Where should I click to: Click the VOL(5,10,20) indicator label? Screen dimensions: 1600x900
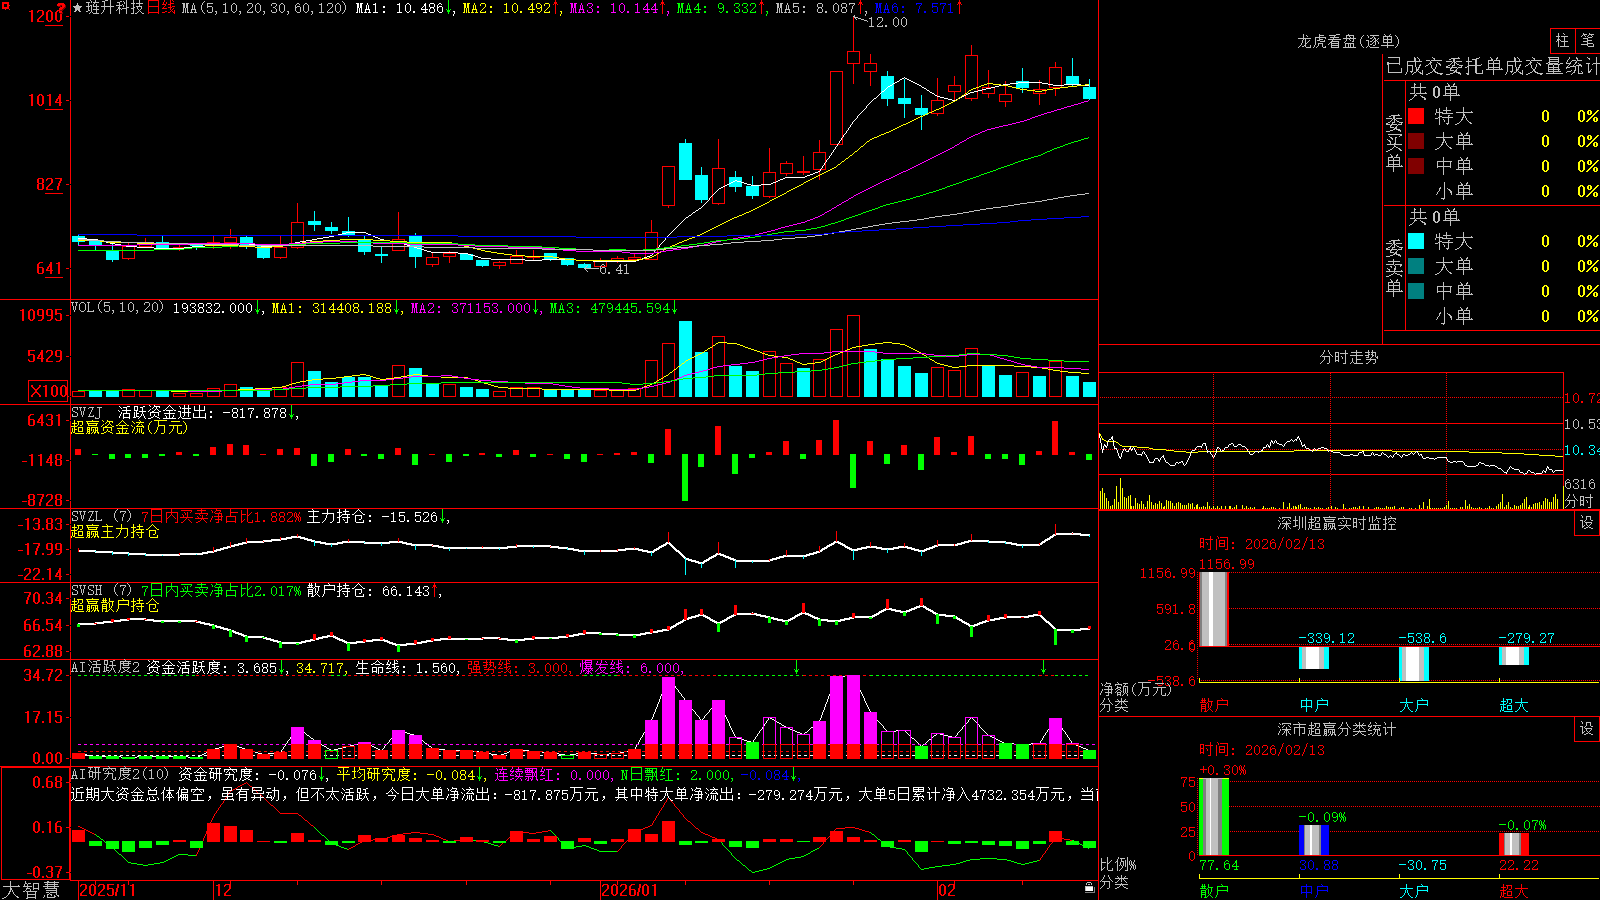(x=117, y=308)
